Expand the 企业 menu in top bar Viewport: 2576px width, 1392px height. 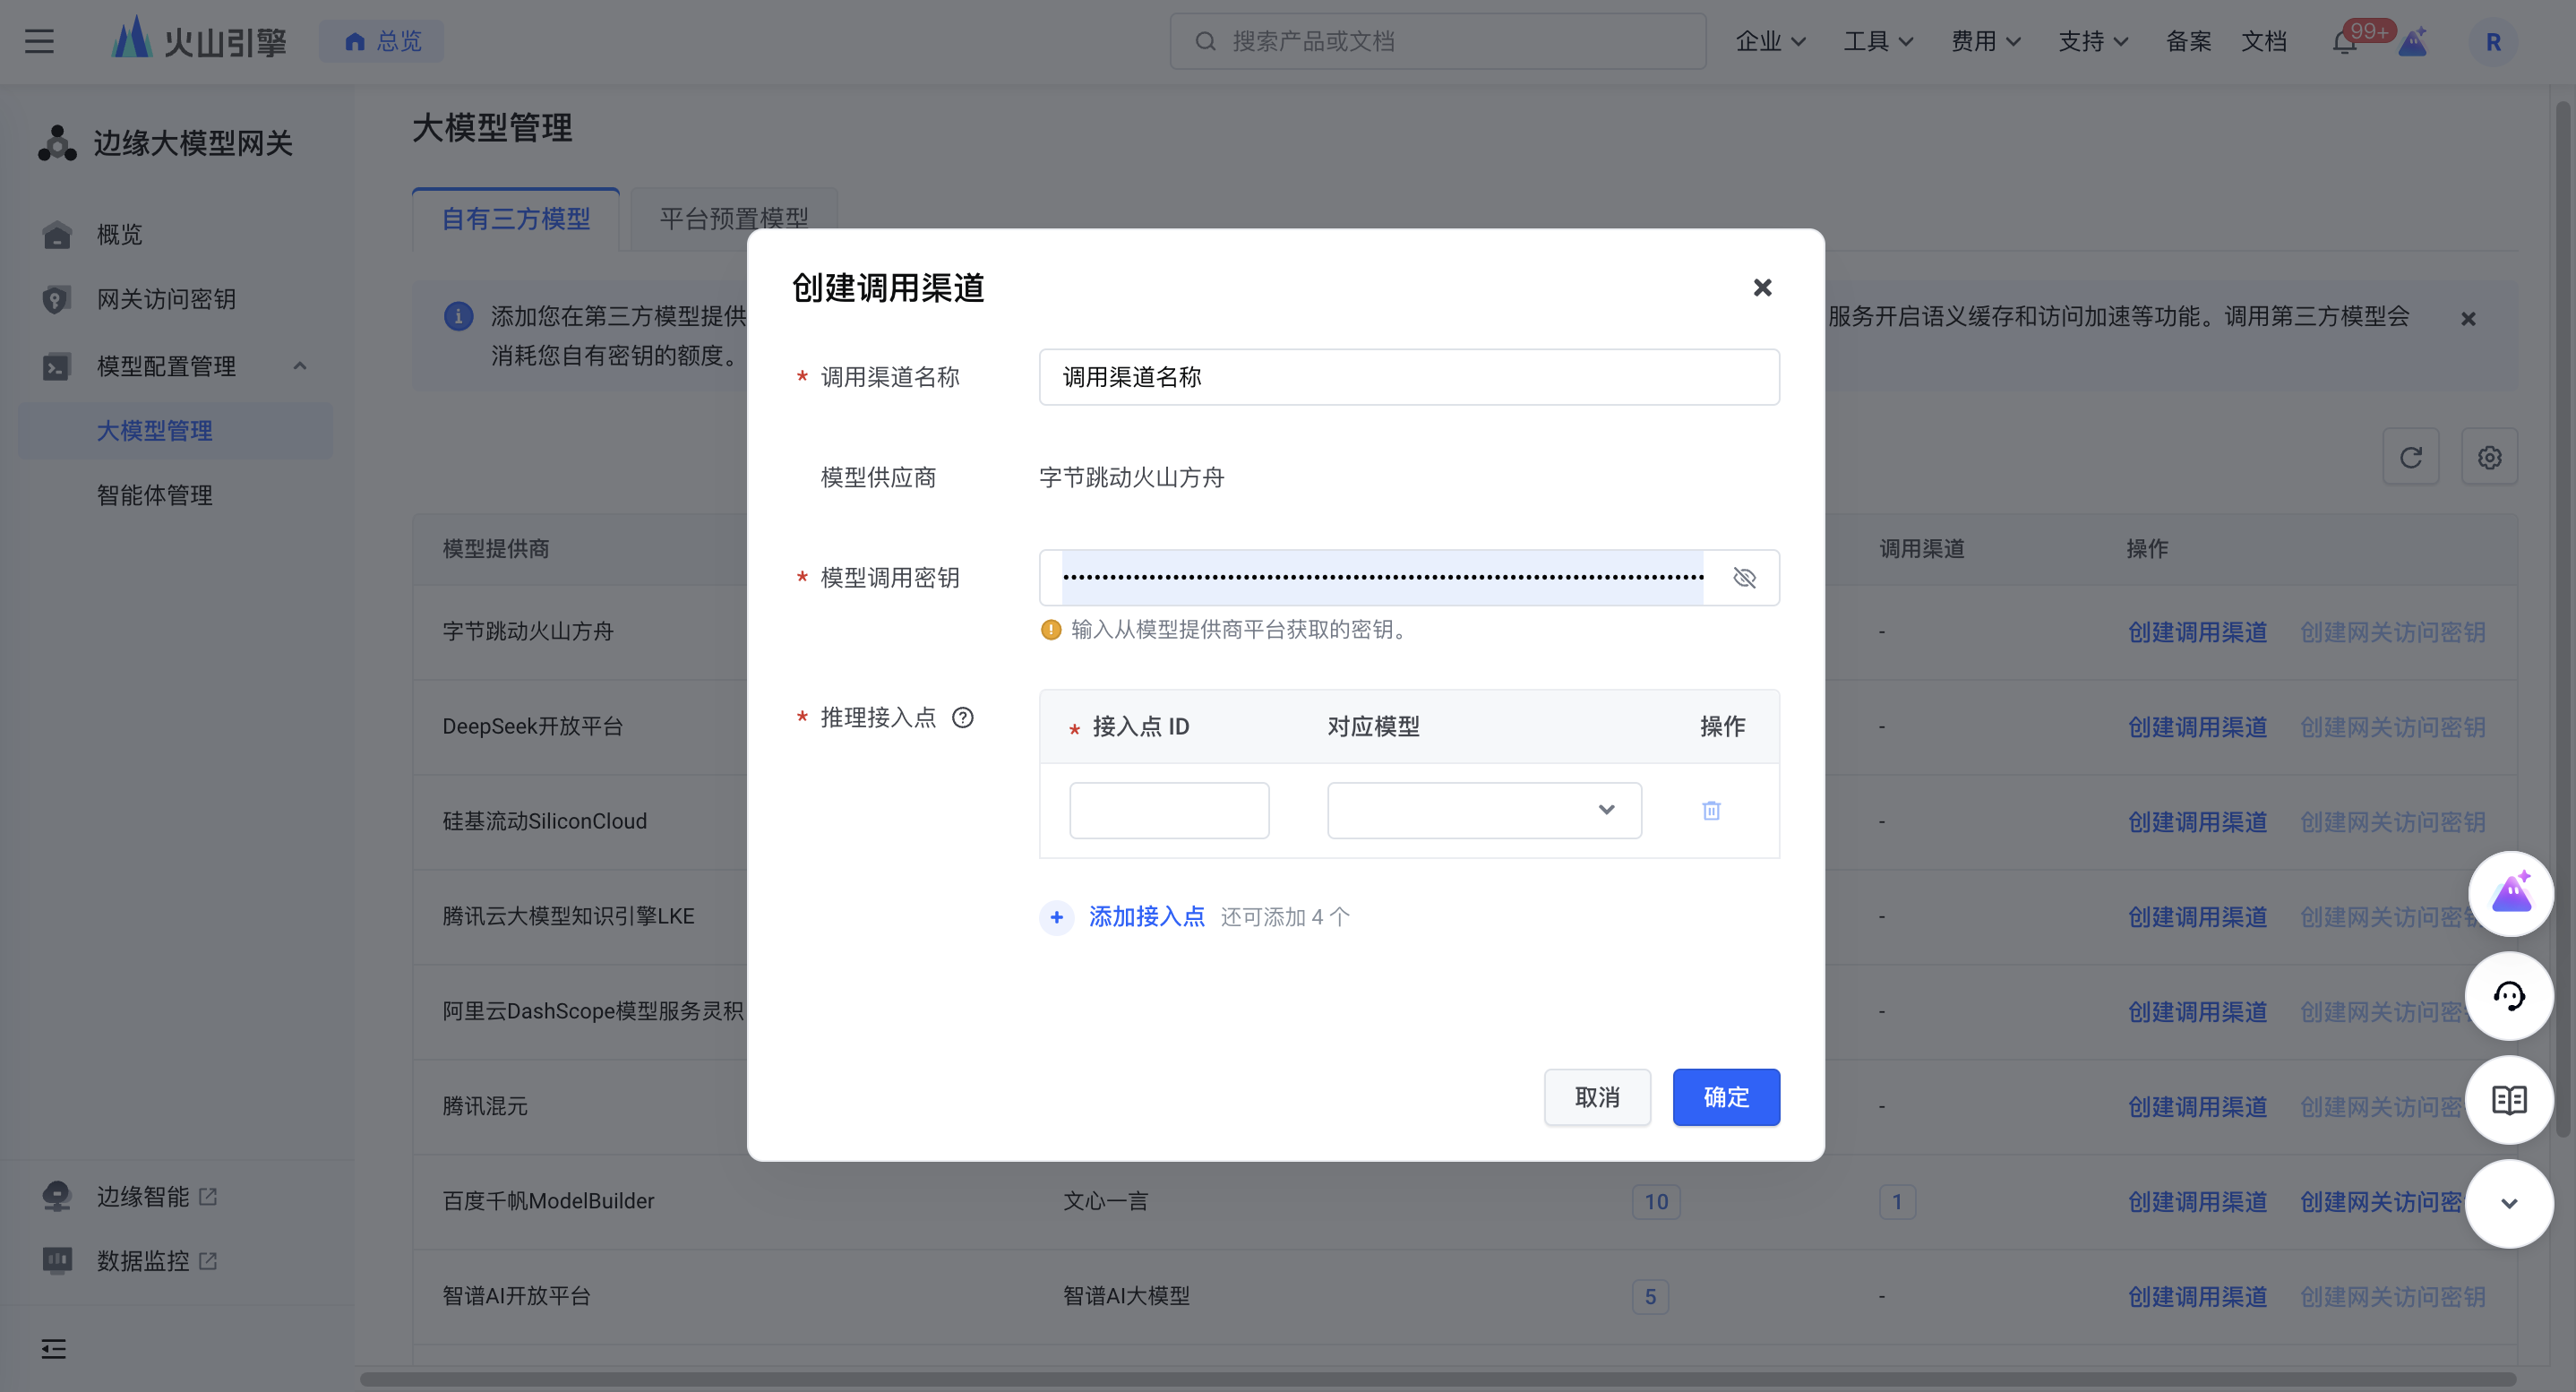(1769, 42)
